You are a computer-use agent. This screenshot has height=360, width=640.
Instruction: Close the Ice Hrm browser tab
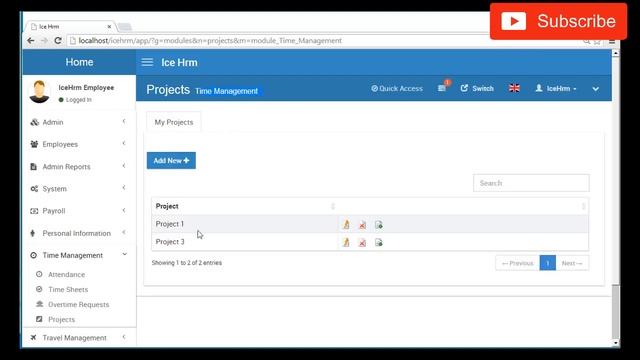109,27
